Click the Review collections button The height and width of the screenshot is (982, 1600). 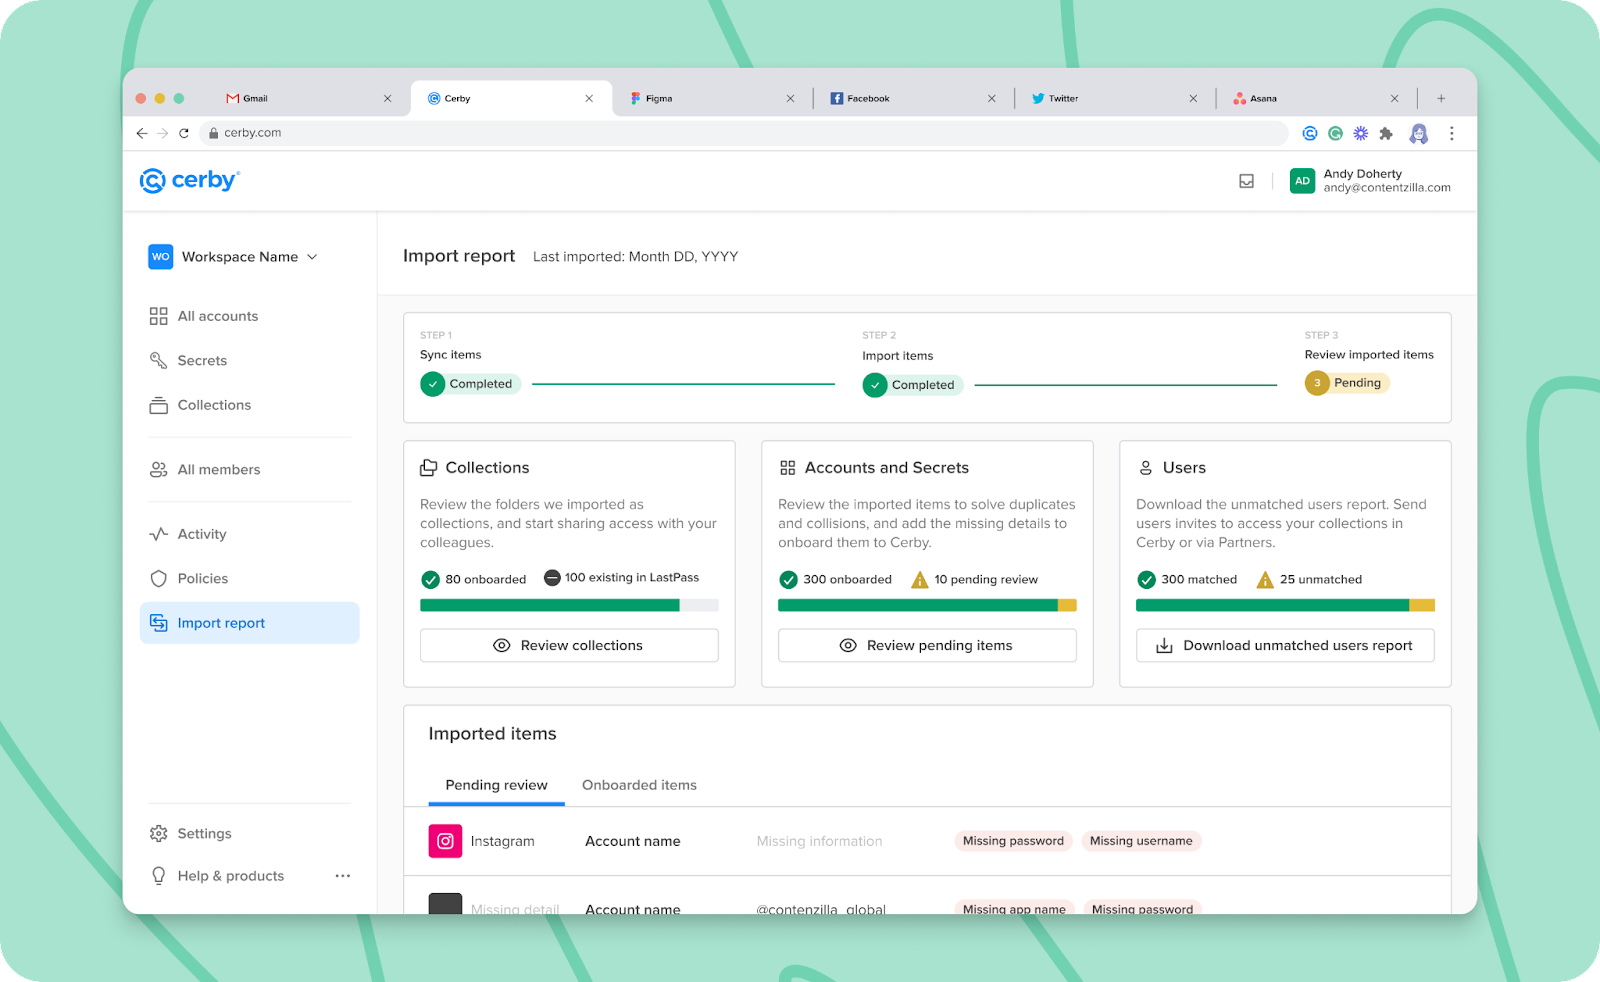pos(569,644)
